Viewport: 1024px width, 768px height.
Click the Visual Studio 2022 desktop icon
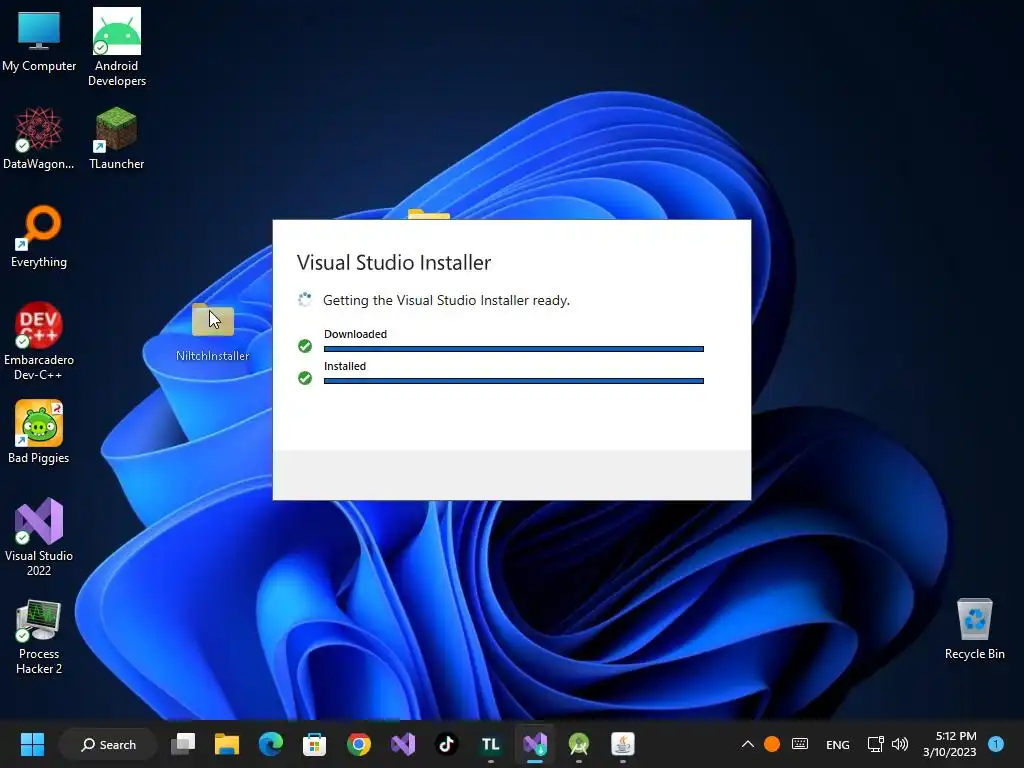coord(39,537)
